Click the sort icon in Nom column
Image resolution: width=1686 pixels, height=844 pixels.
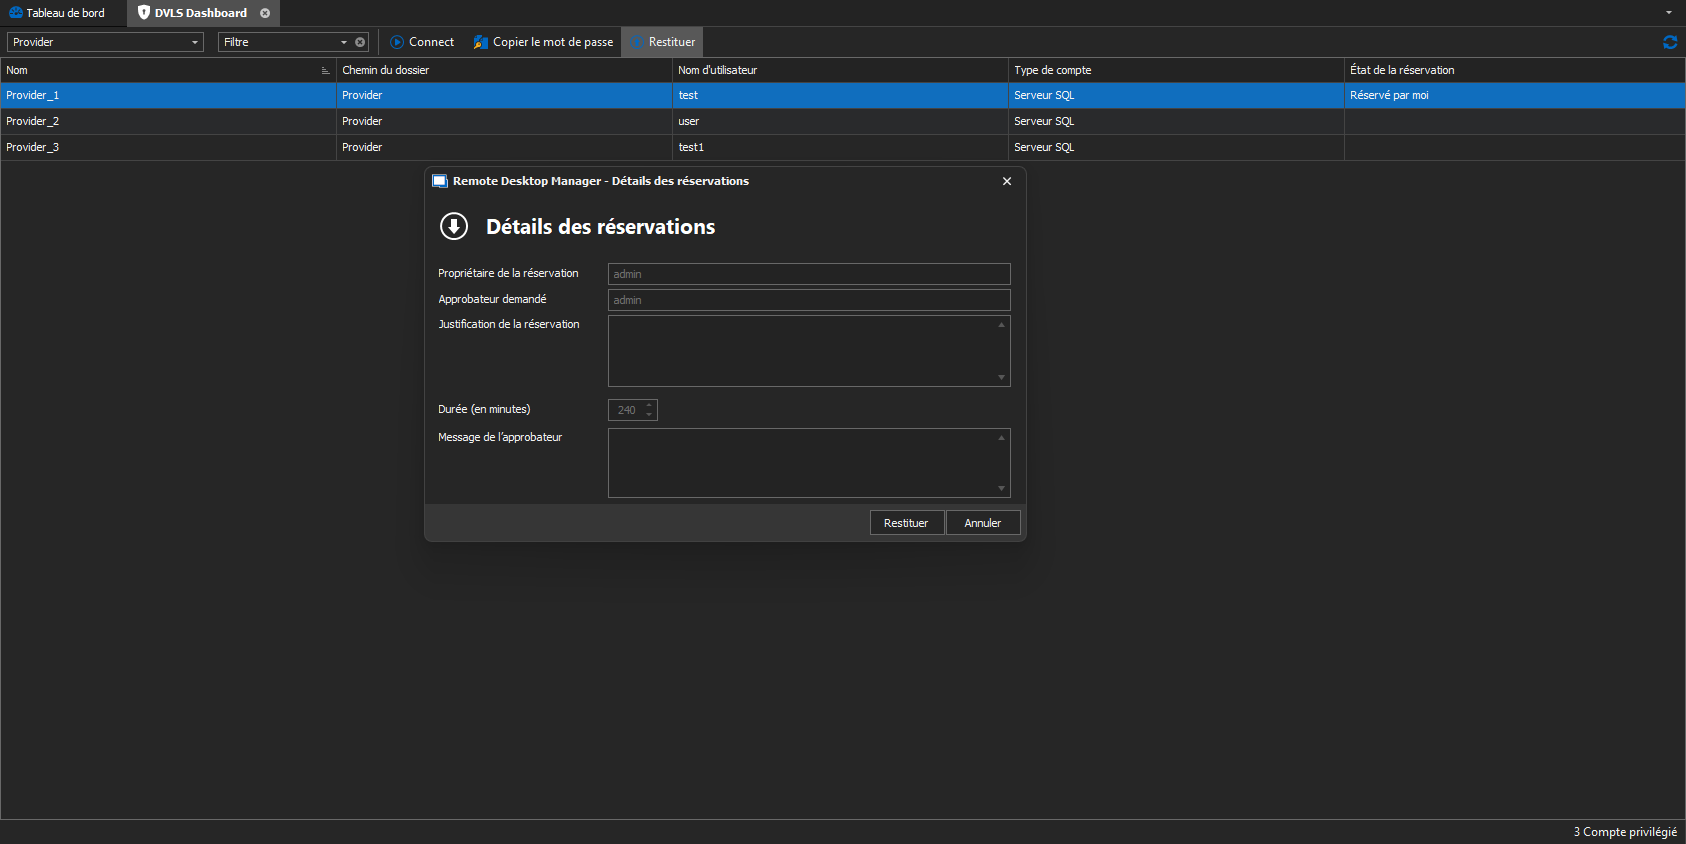pyautogui.click(x=325, y=70)
